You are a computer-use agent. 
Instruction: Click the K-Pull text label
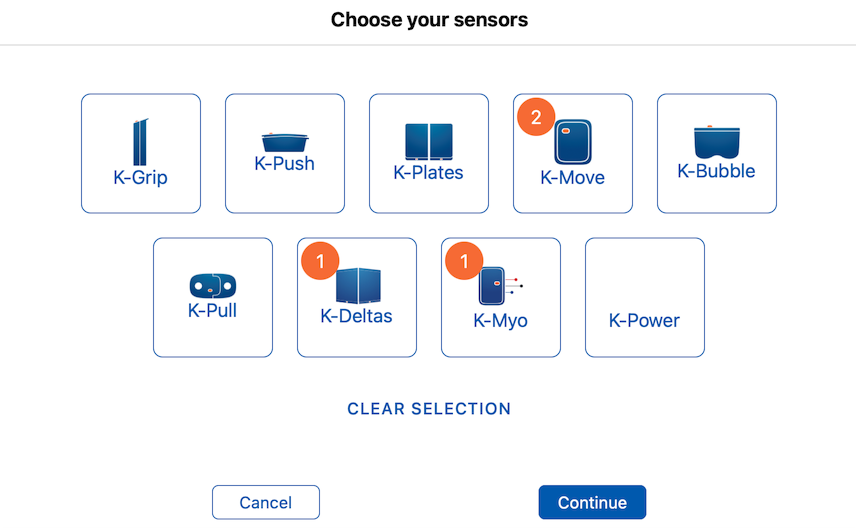[212, 310]
